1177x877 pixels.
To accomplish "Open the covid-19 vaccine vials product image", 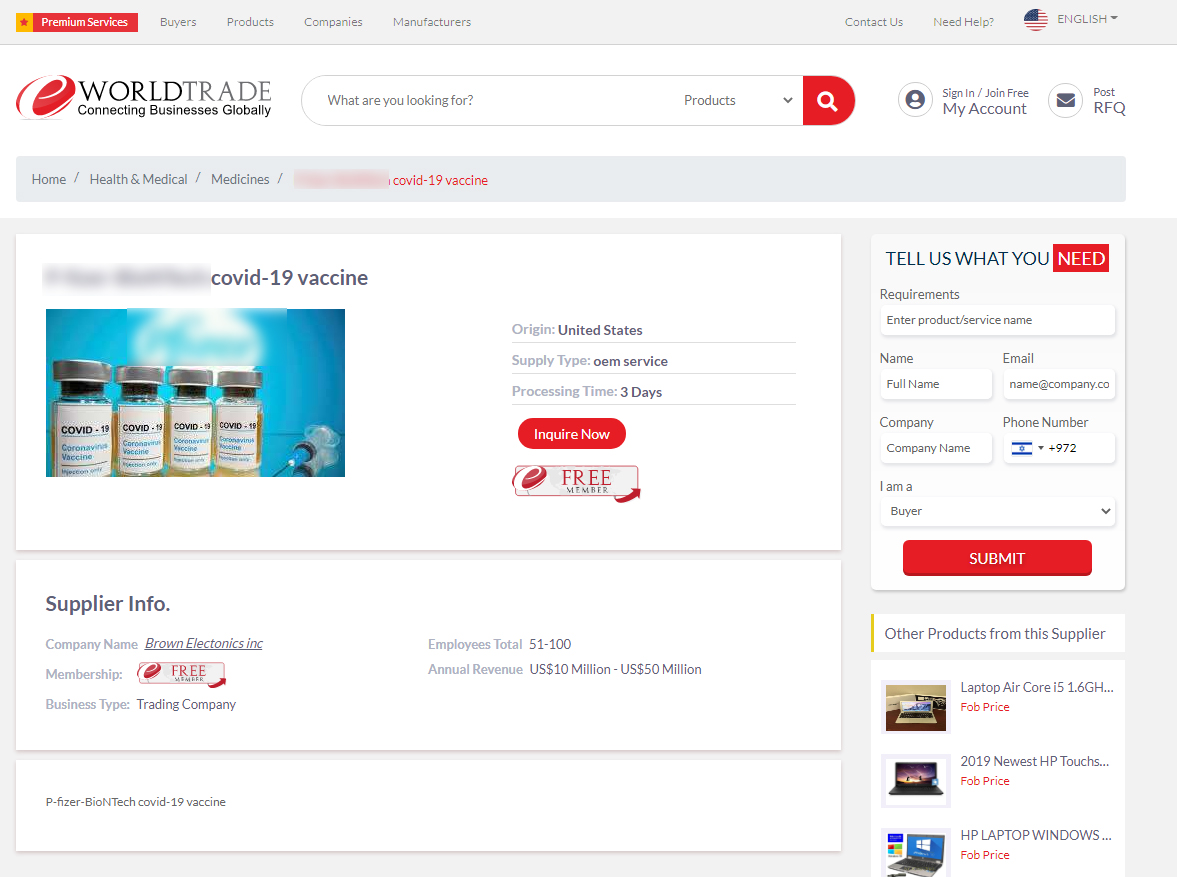I will 195,393.
